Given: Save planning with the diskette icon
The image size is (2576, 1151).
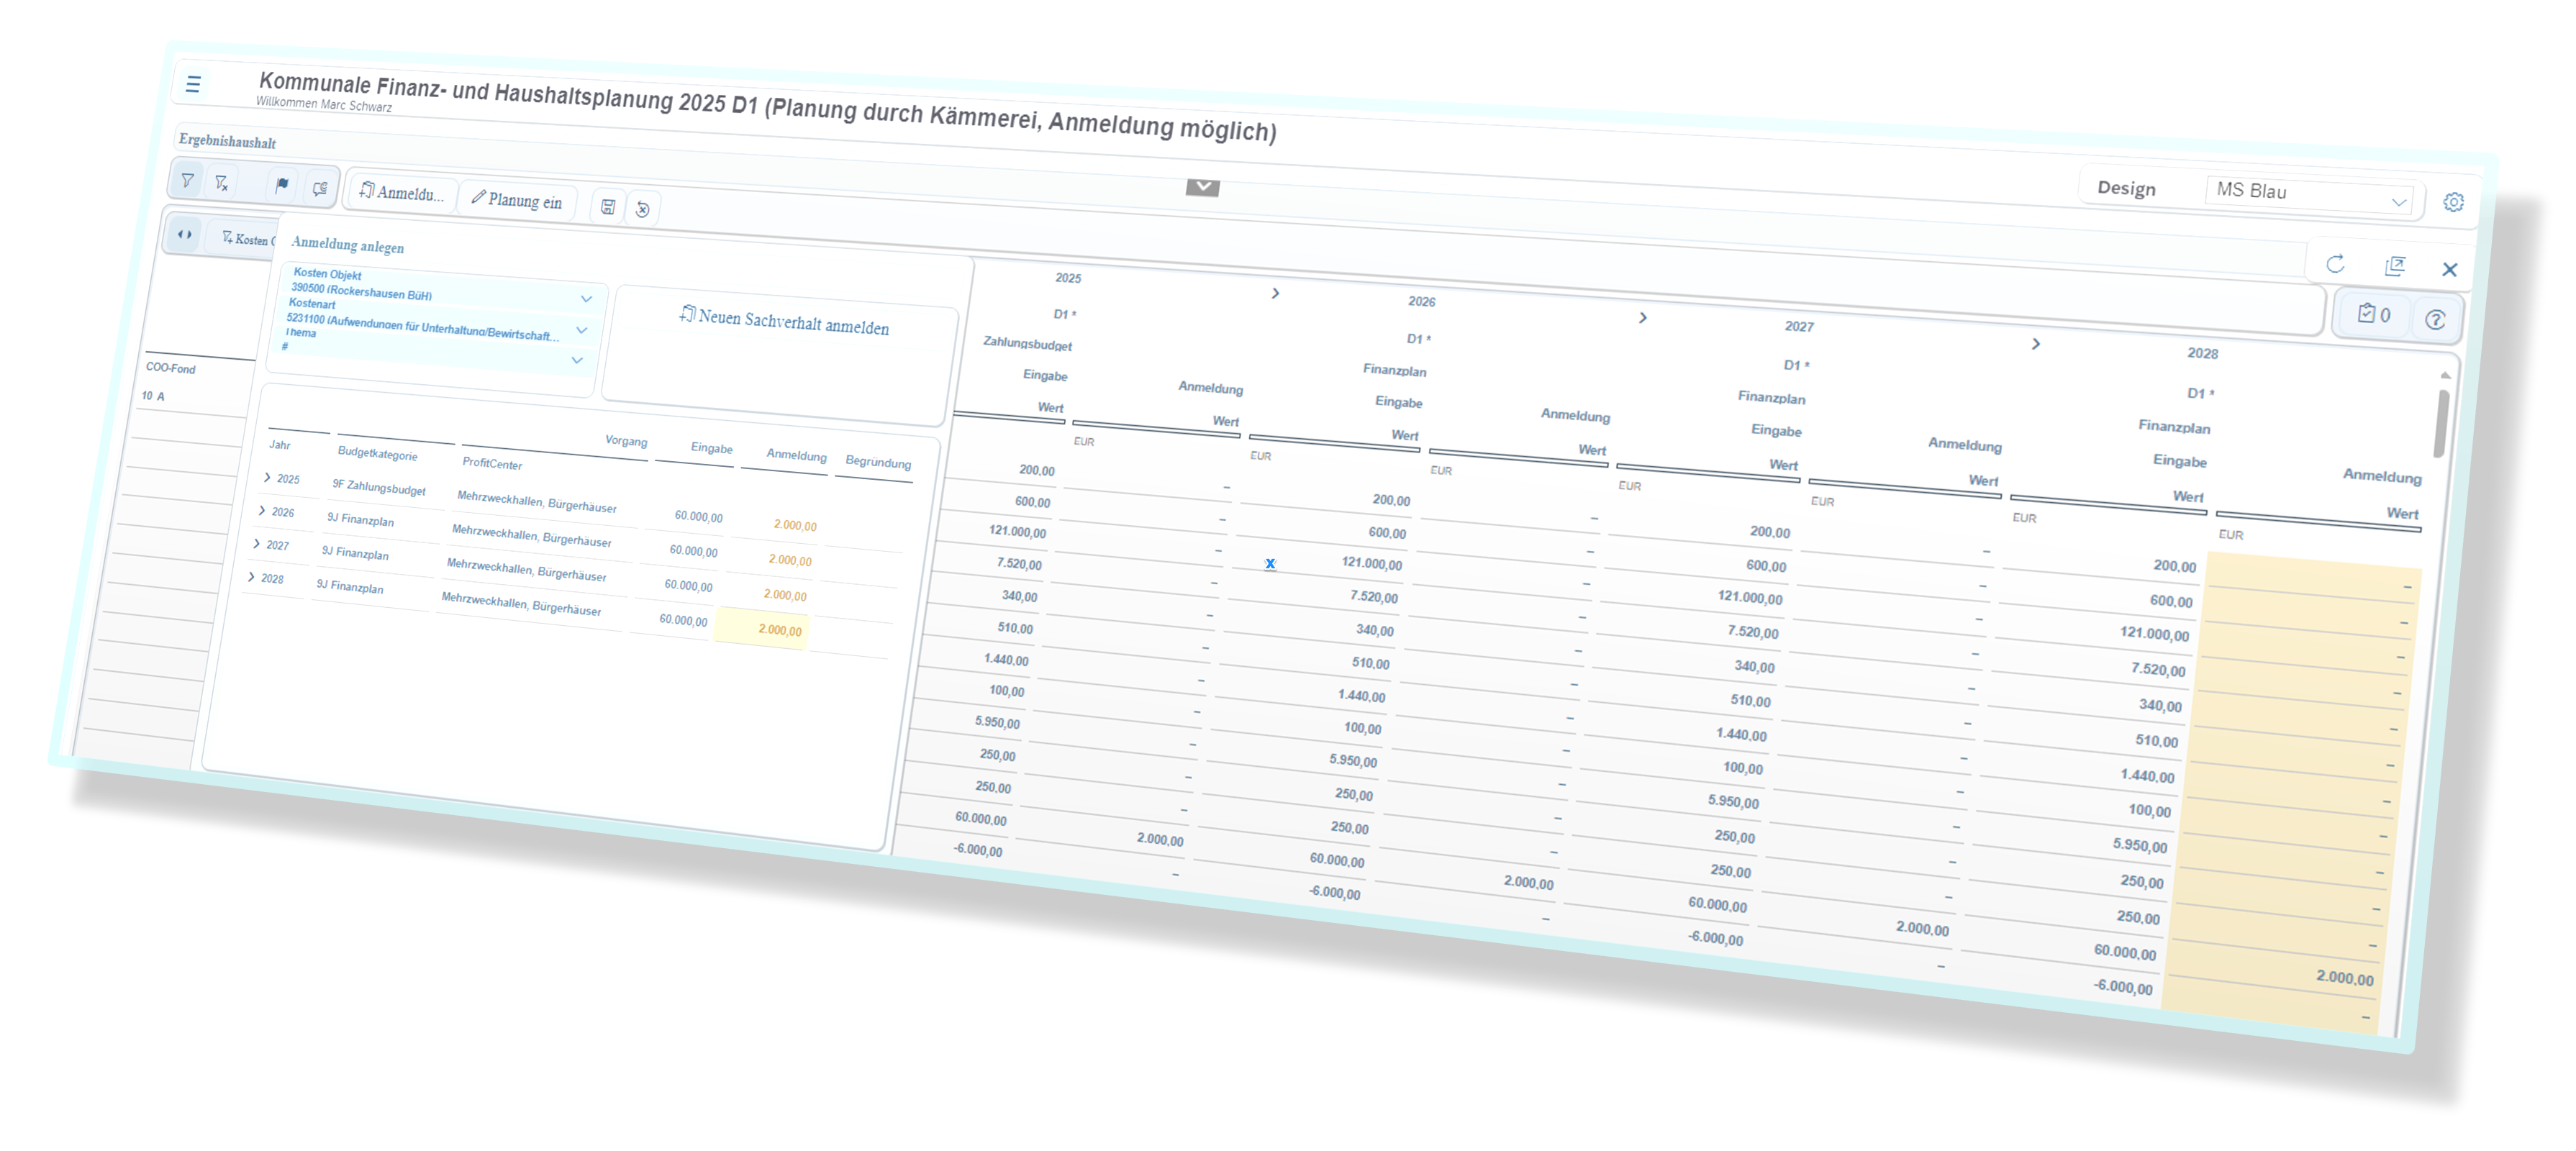Looking at the screenshot, I should tap(607, 207).
